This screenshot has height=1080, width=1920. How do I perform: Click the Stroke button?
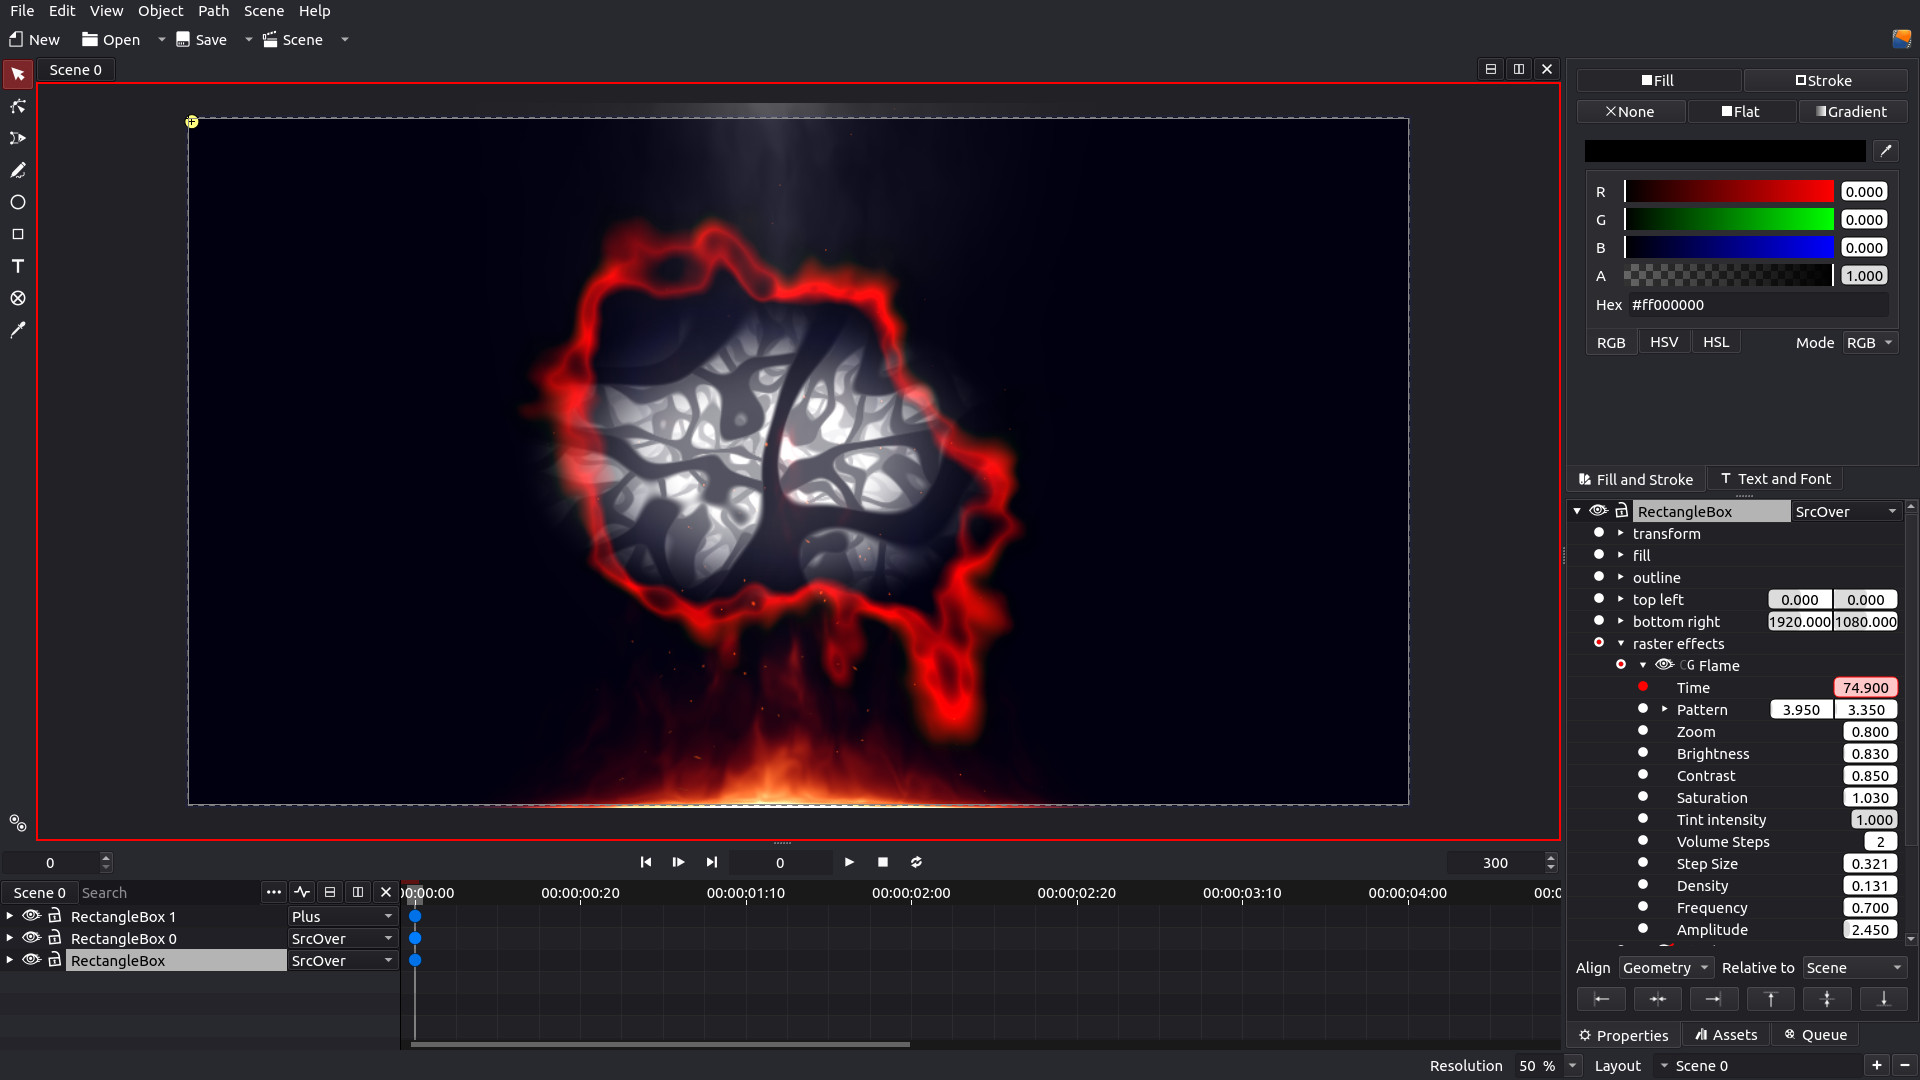pyautogui.click(x=1824, y=81)
